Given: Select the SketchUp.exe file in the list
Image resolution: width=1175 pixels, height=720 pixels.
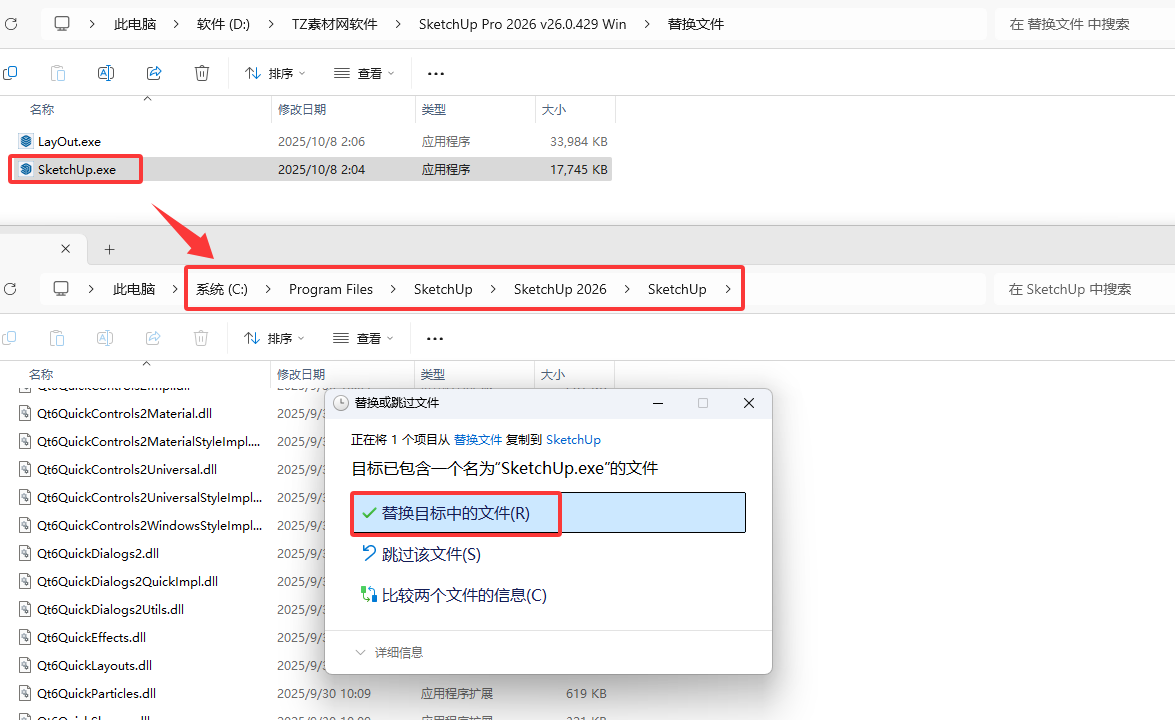Looking at the screenshot, I should [75, 169].
